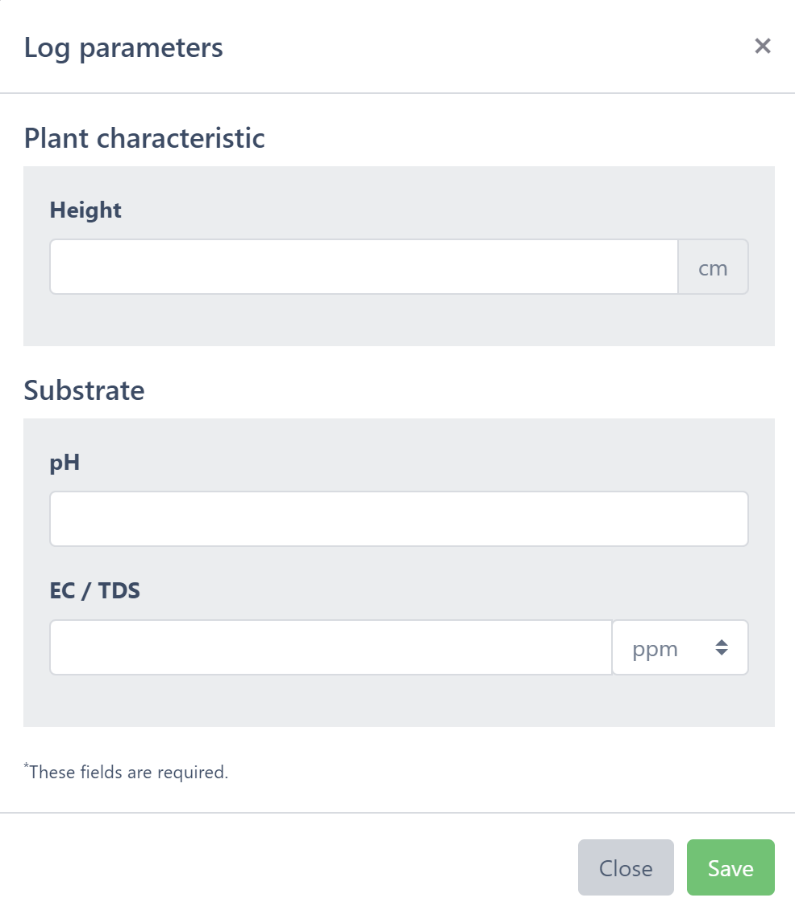Click the word 'Save' in the footer

[731, 868]
